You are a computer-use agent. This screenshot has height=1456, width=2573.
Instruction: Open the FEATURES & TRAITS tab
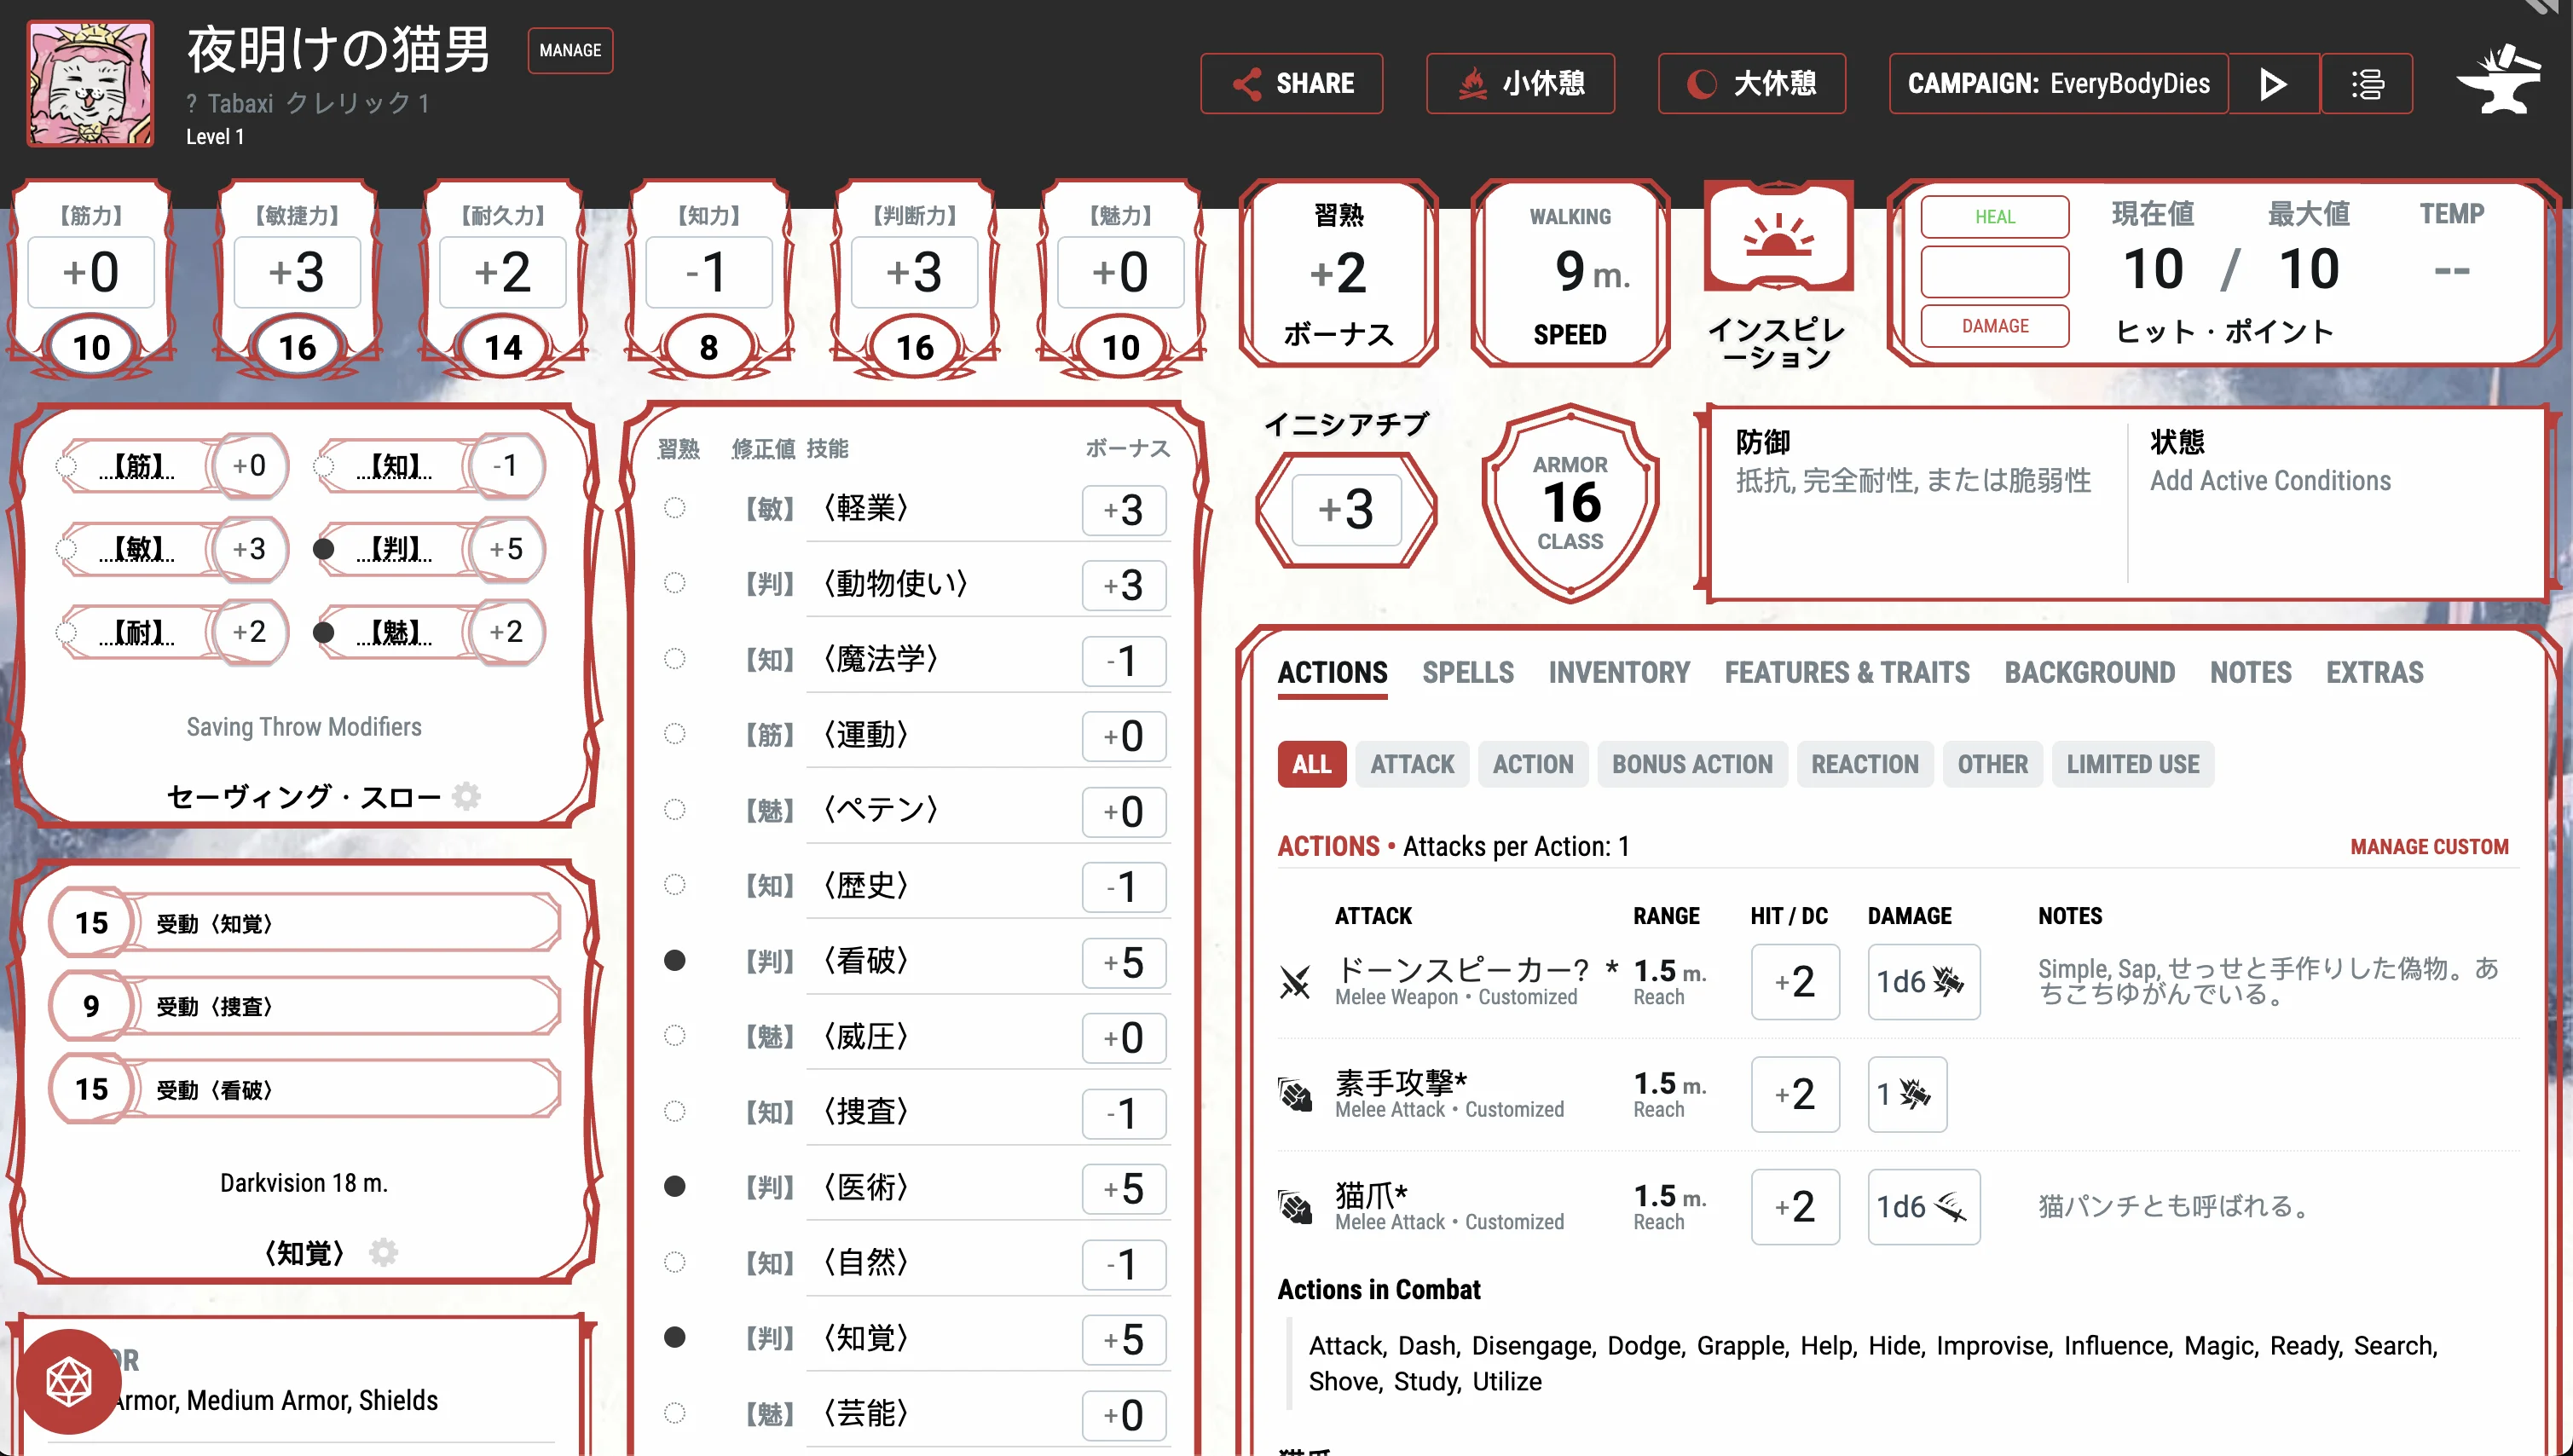pos(1846,672)
